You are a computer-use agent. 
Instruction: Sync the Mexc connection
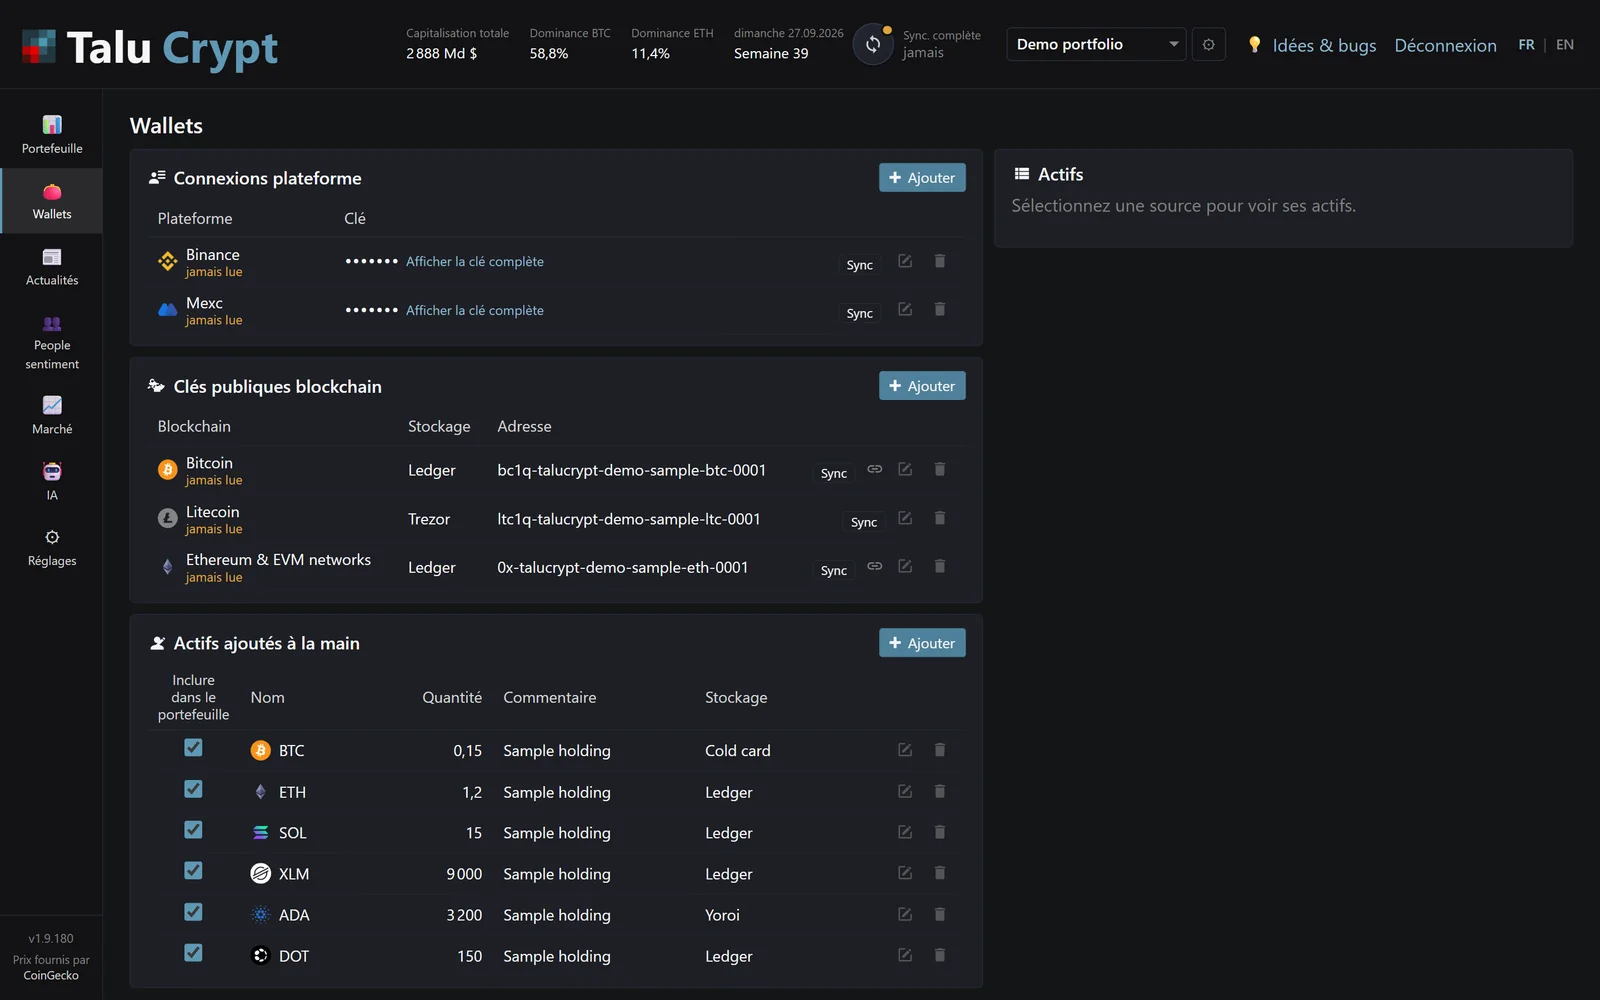click(x=860, y=313)
